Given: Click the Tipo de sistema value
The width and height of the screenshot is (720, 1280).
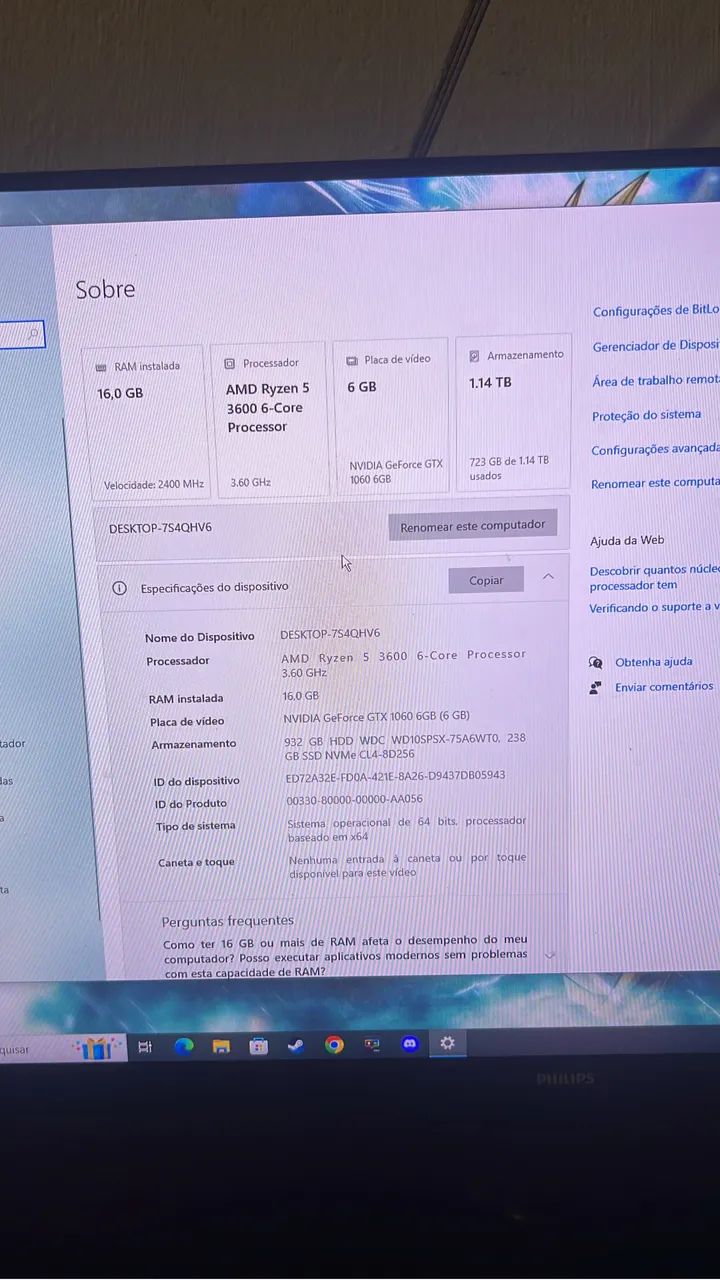Looking at the screenshot, I should (407, 828).
